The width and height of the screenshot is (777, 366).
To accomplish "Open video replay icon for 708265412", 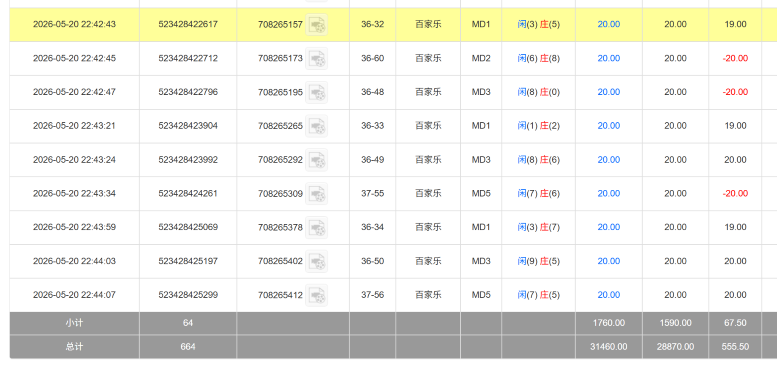I will tap(316, 295).
